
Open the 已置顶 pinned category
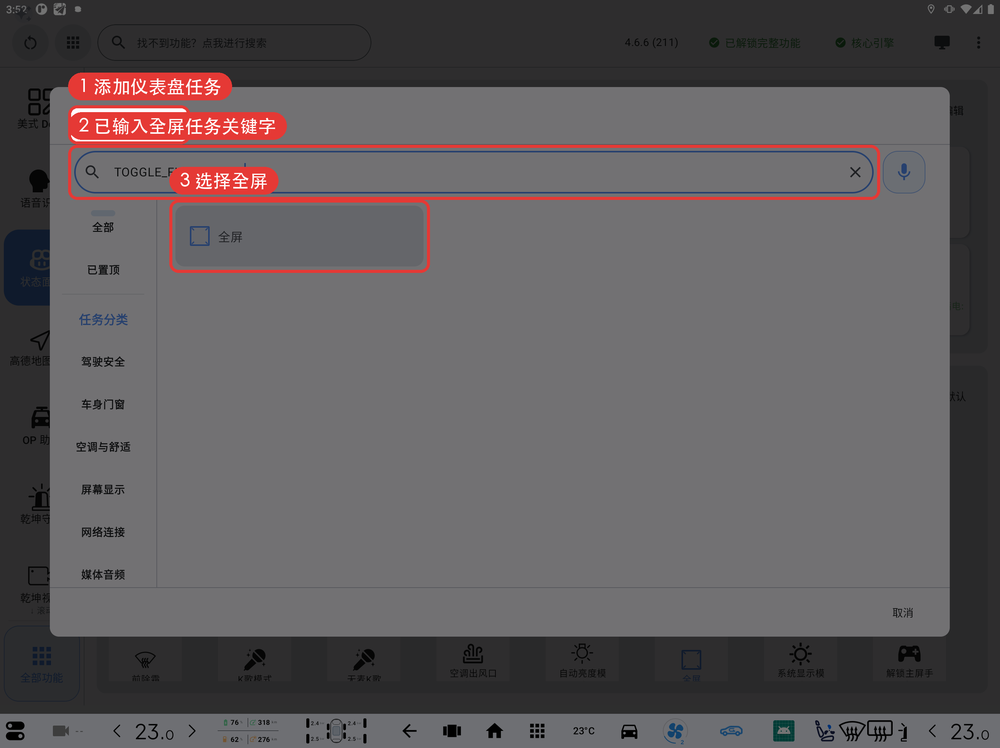(103, 270)
